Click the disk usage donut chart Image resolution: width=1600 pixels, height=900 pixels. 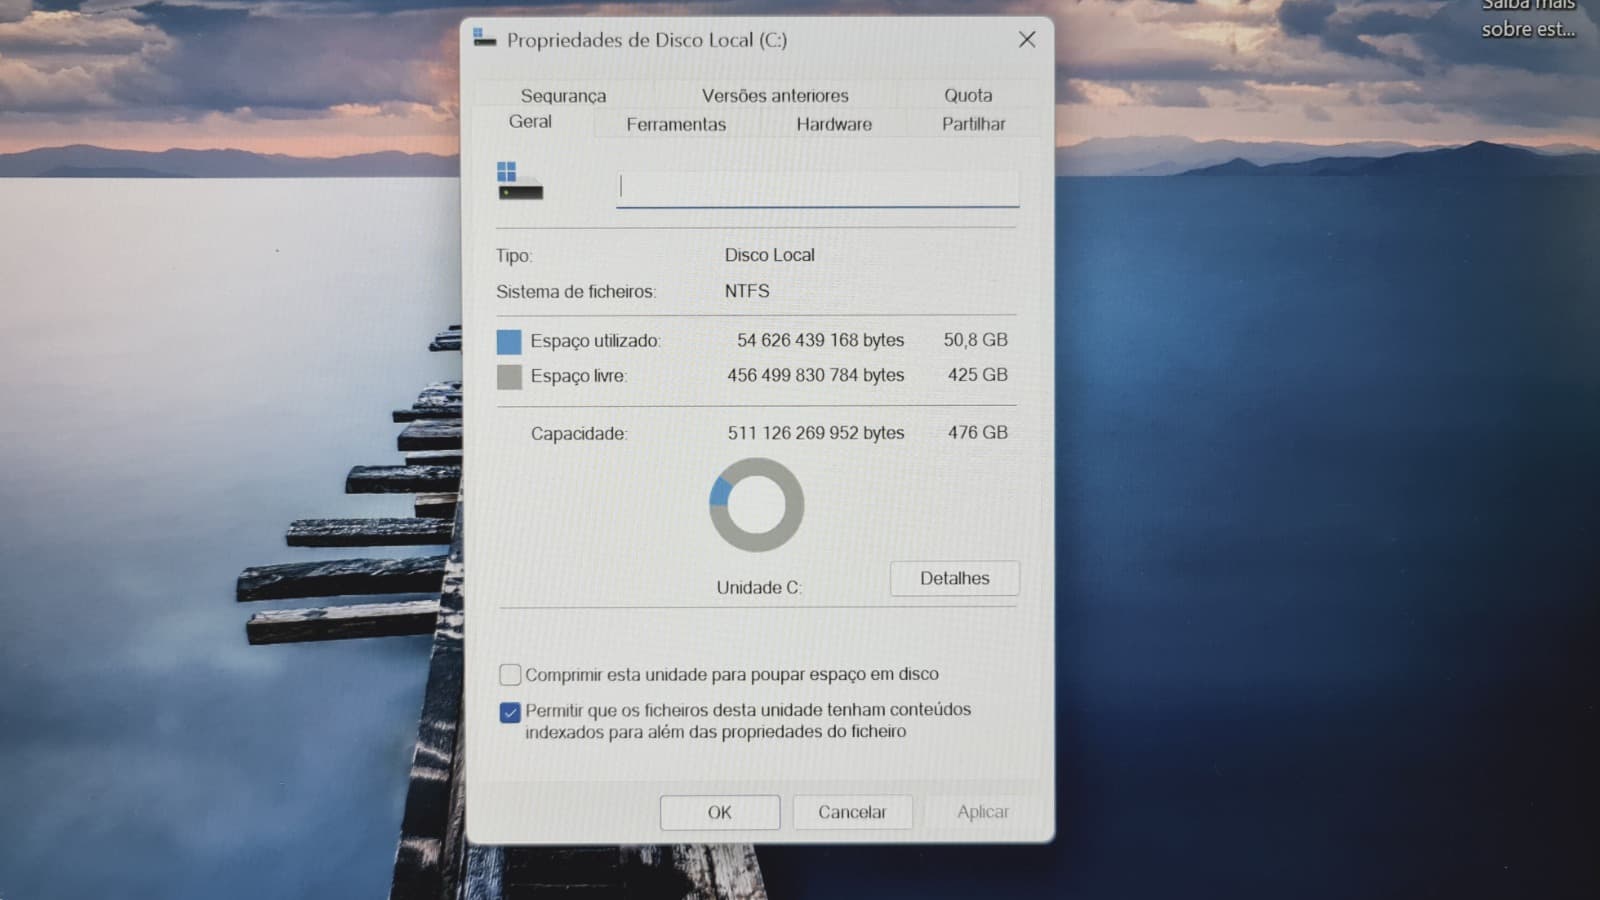click(756, 505)
